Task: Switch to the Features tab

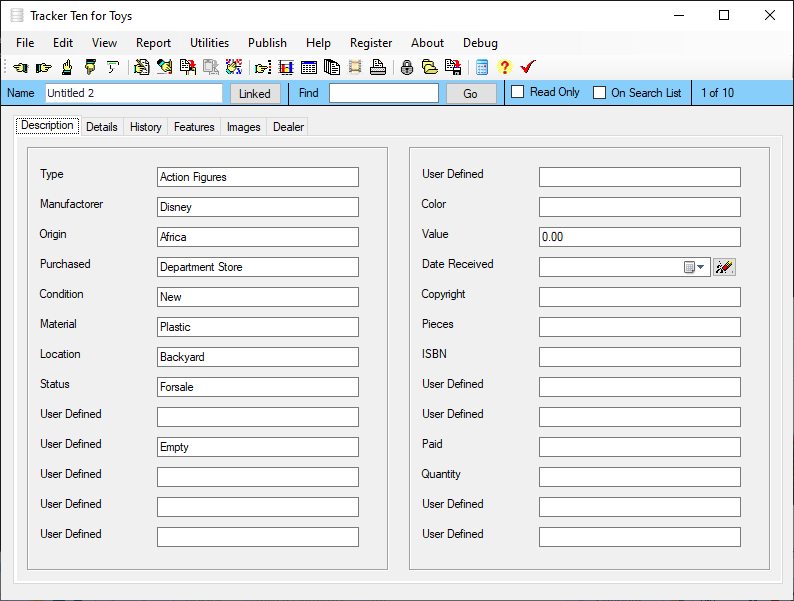Action: (194, 127)
